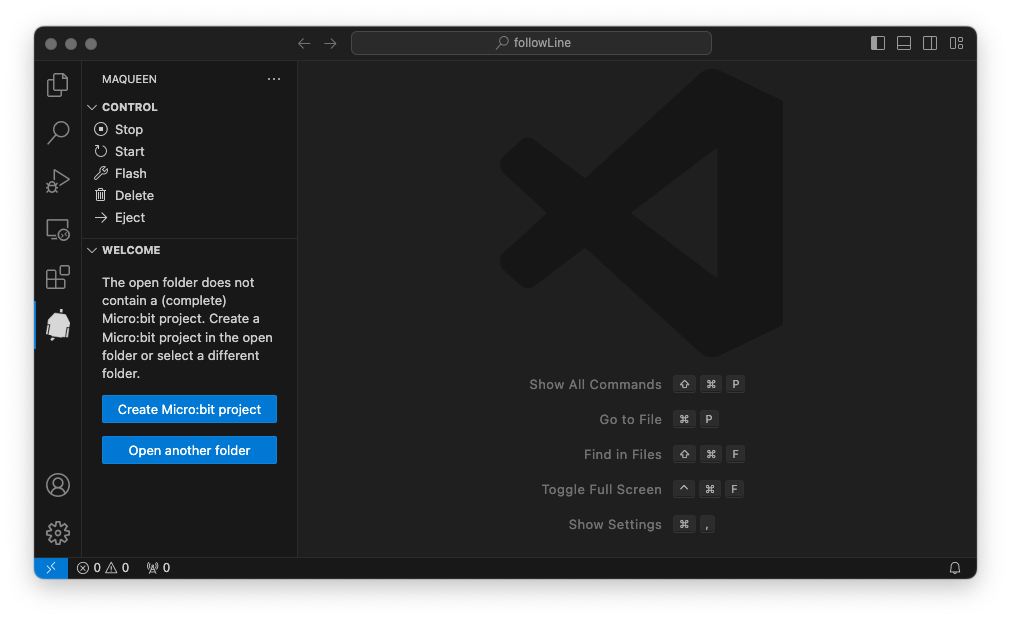Image resolution: width=1011 pixels, height=621 pixels.
Task: Click the Open another folder button
Action: coord(189,450)
